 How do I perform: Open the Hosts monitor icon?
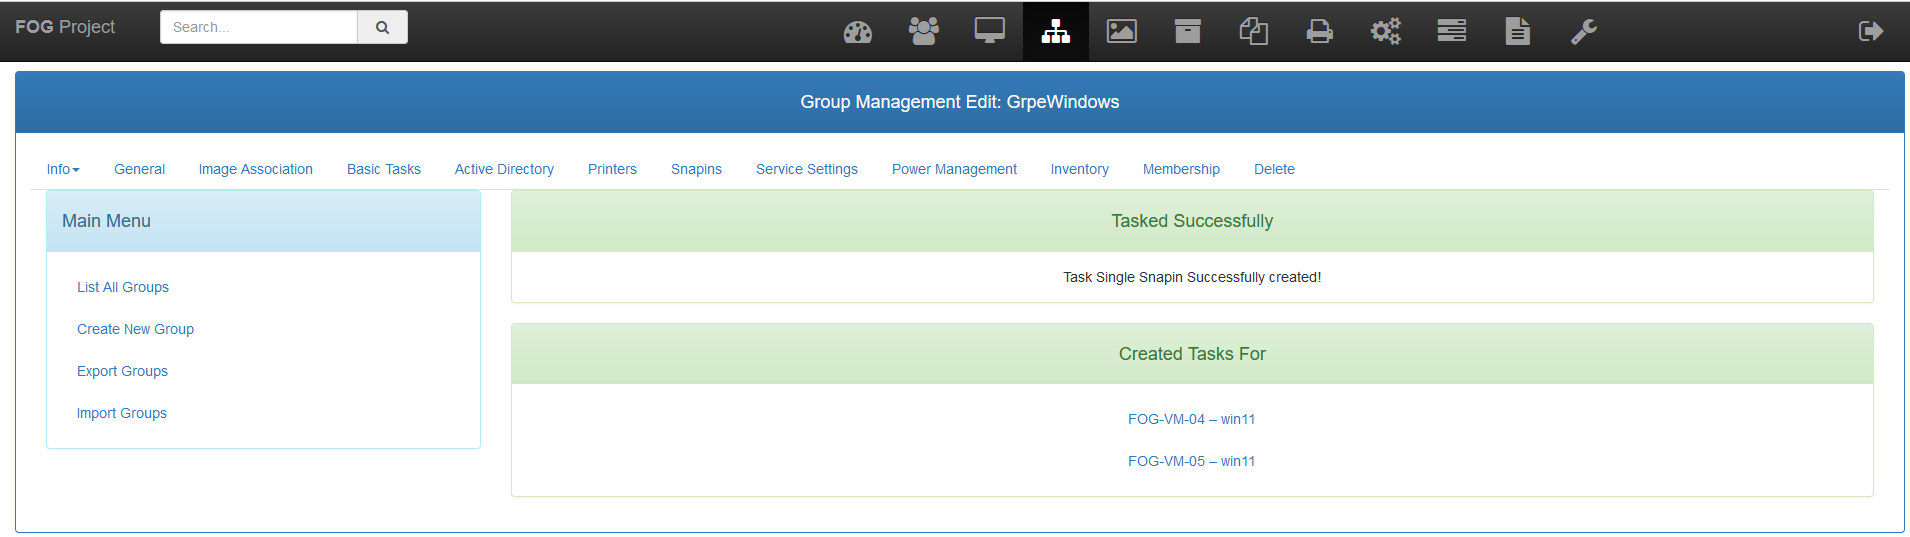tap(989, 32)
